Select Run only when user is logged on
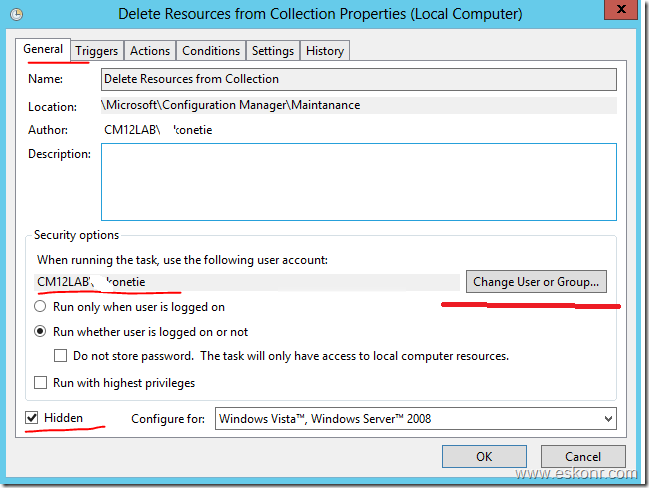Image resolution: width=649 pixels, height=488 pixels. pyautogui.click(x=41, y=307)
